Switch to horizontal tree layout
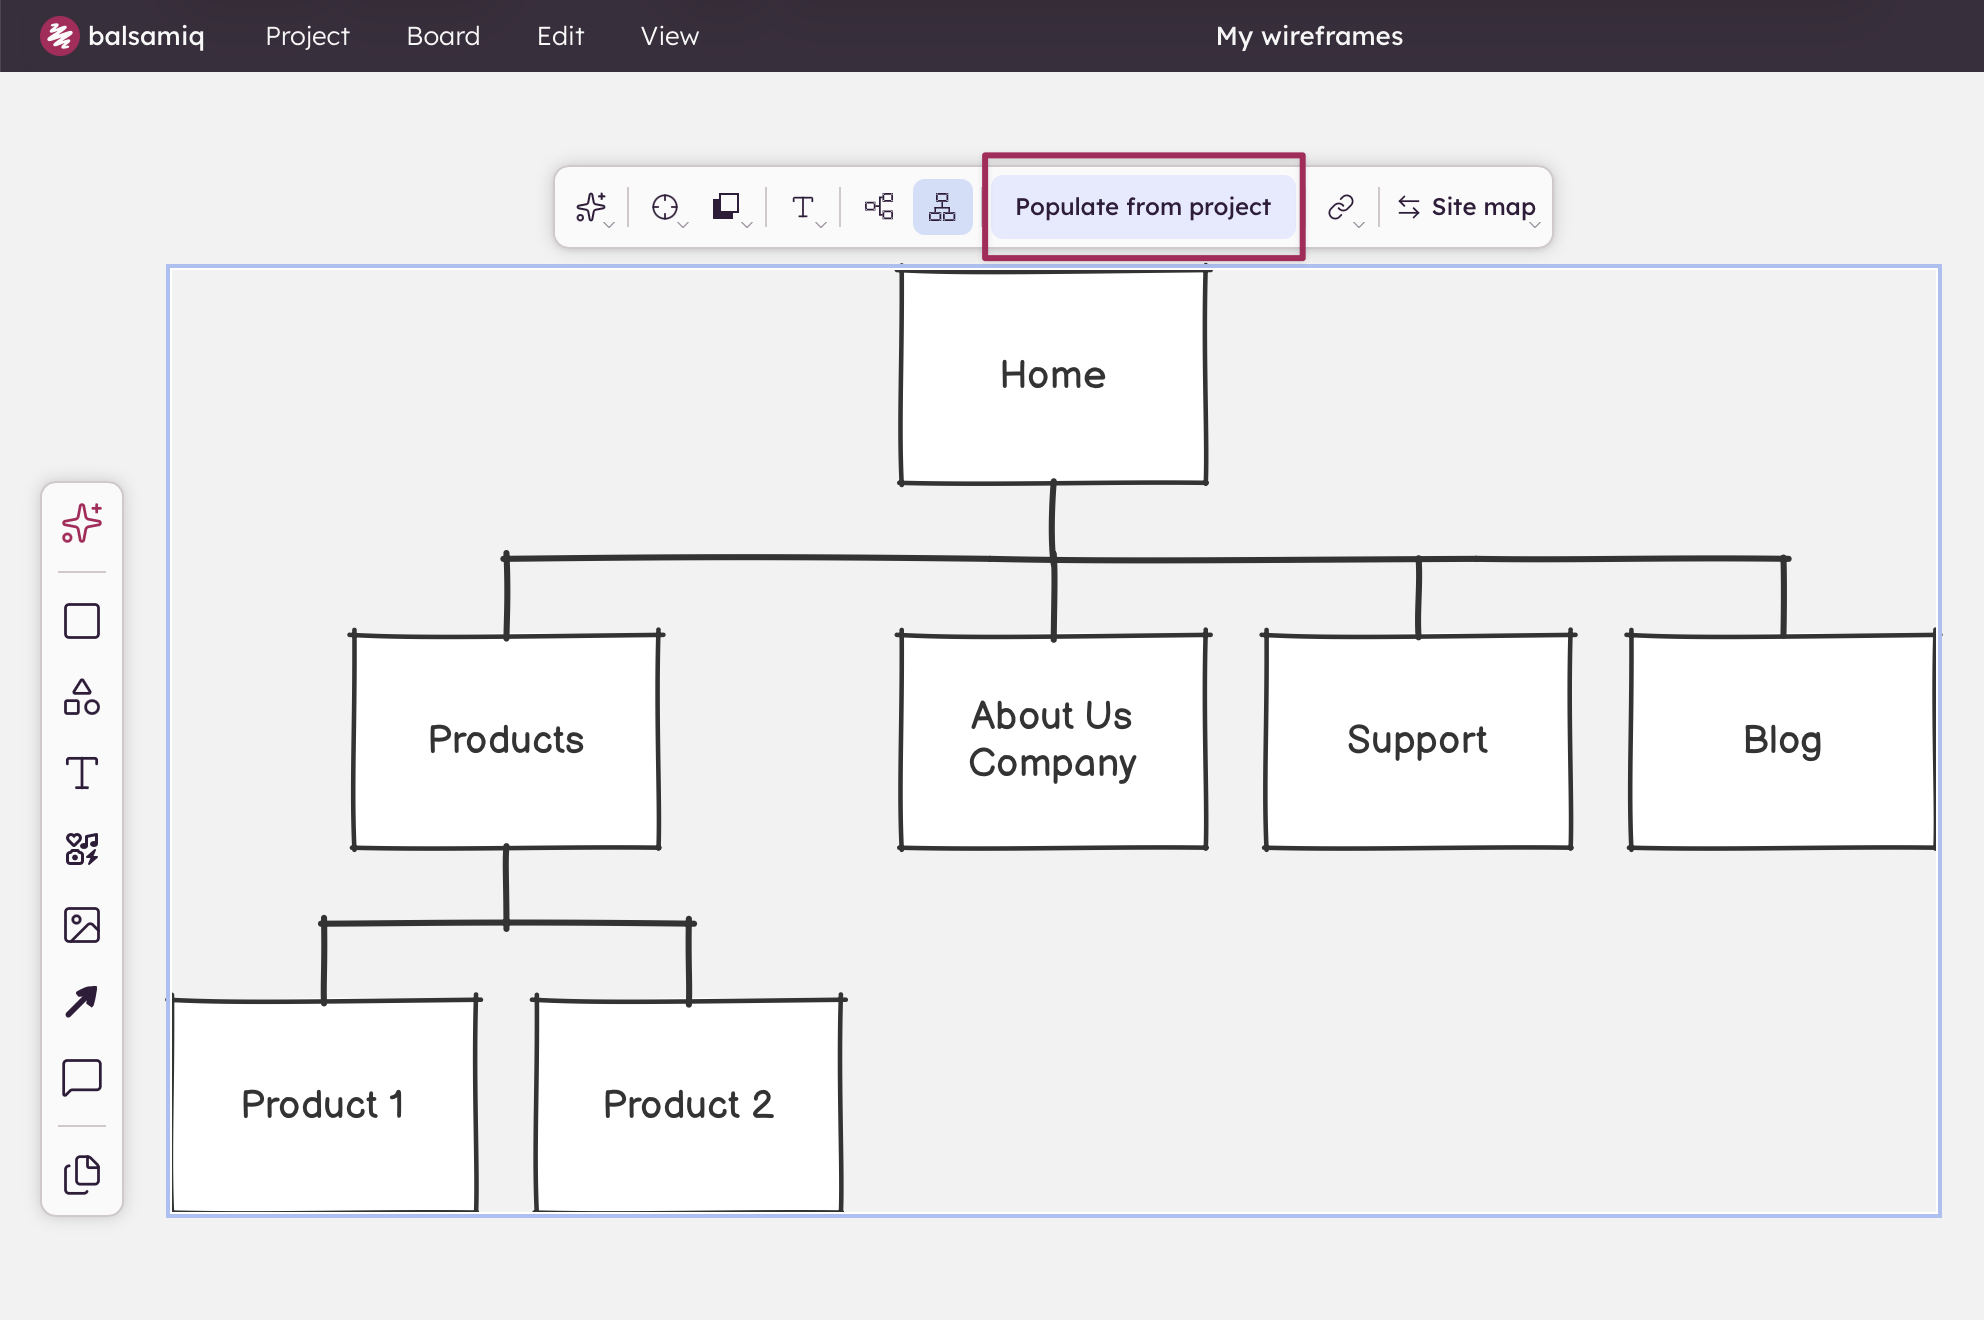The width and height of the screenshot is (1984, 1320). click(x=879, y=207)
